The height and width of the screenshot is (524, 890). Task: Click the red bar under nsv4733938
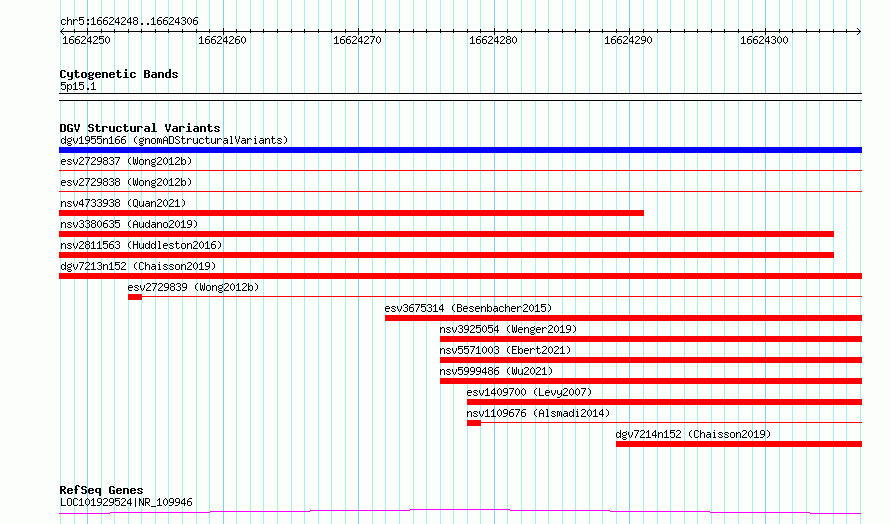pos(351,213)
